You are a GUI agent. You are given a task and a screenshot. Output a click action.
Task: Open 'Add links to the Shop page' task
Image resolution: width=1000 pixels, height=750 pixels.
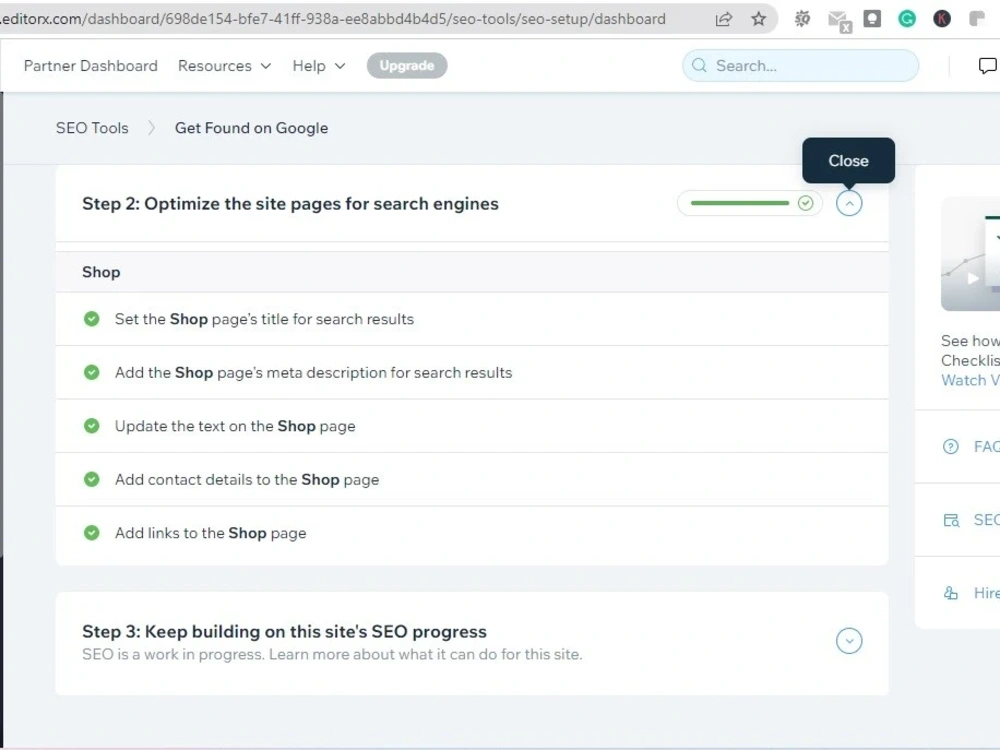(x=472, y=533)
